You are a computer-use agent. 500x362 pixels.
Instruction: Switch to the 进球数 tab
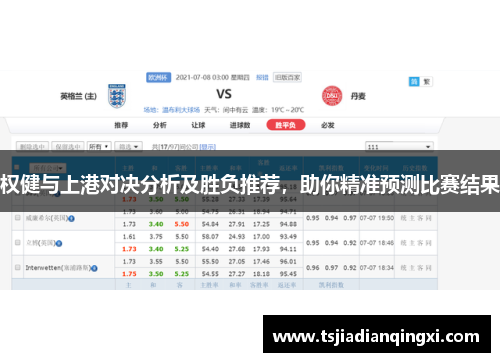(240, 125)
